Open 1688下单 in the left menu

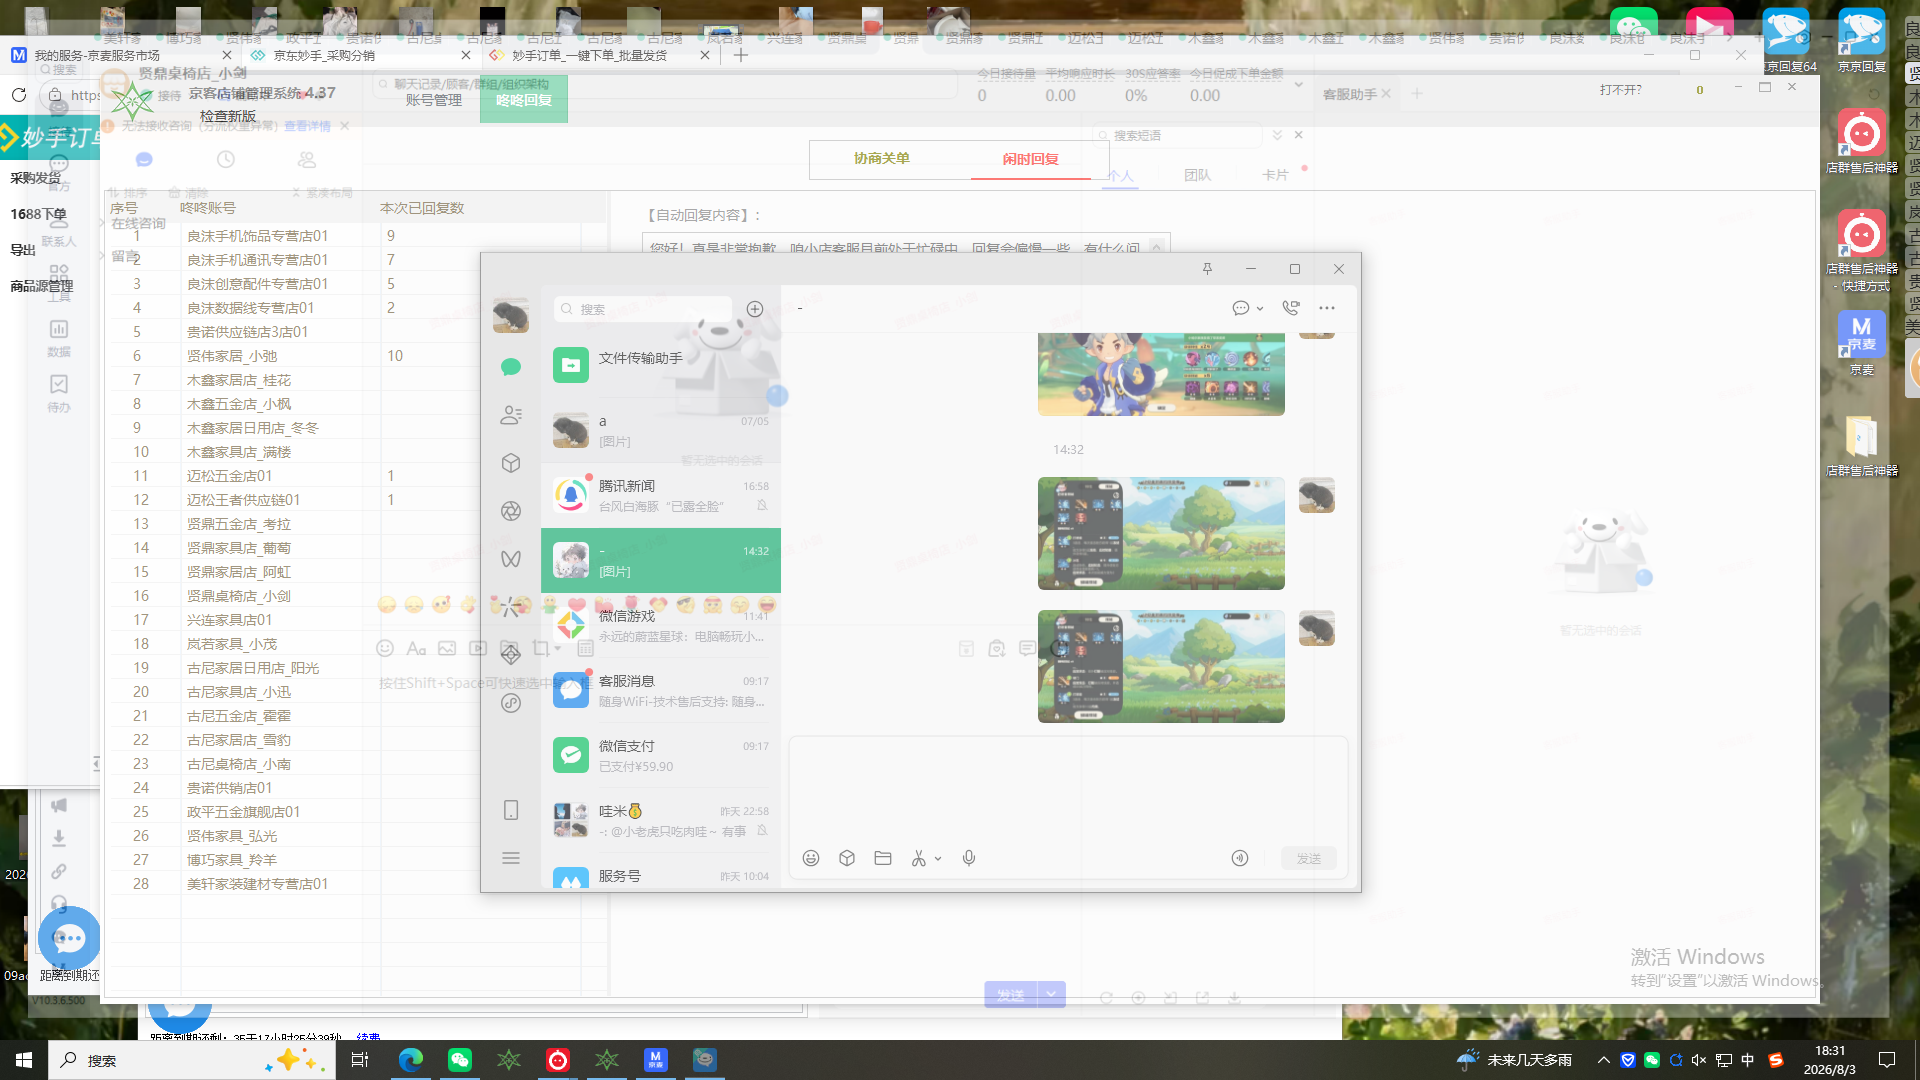click(x=38, y=214)
